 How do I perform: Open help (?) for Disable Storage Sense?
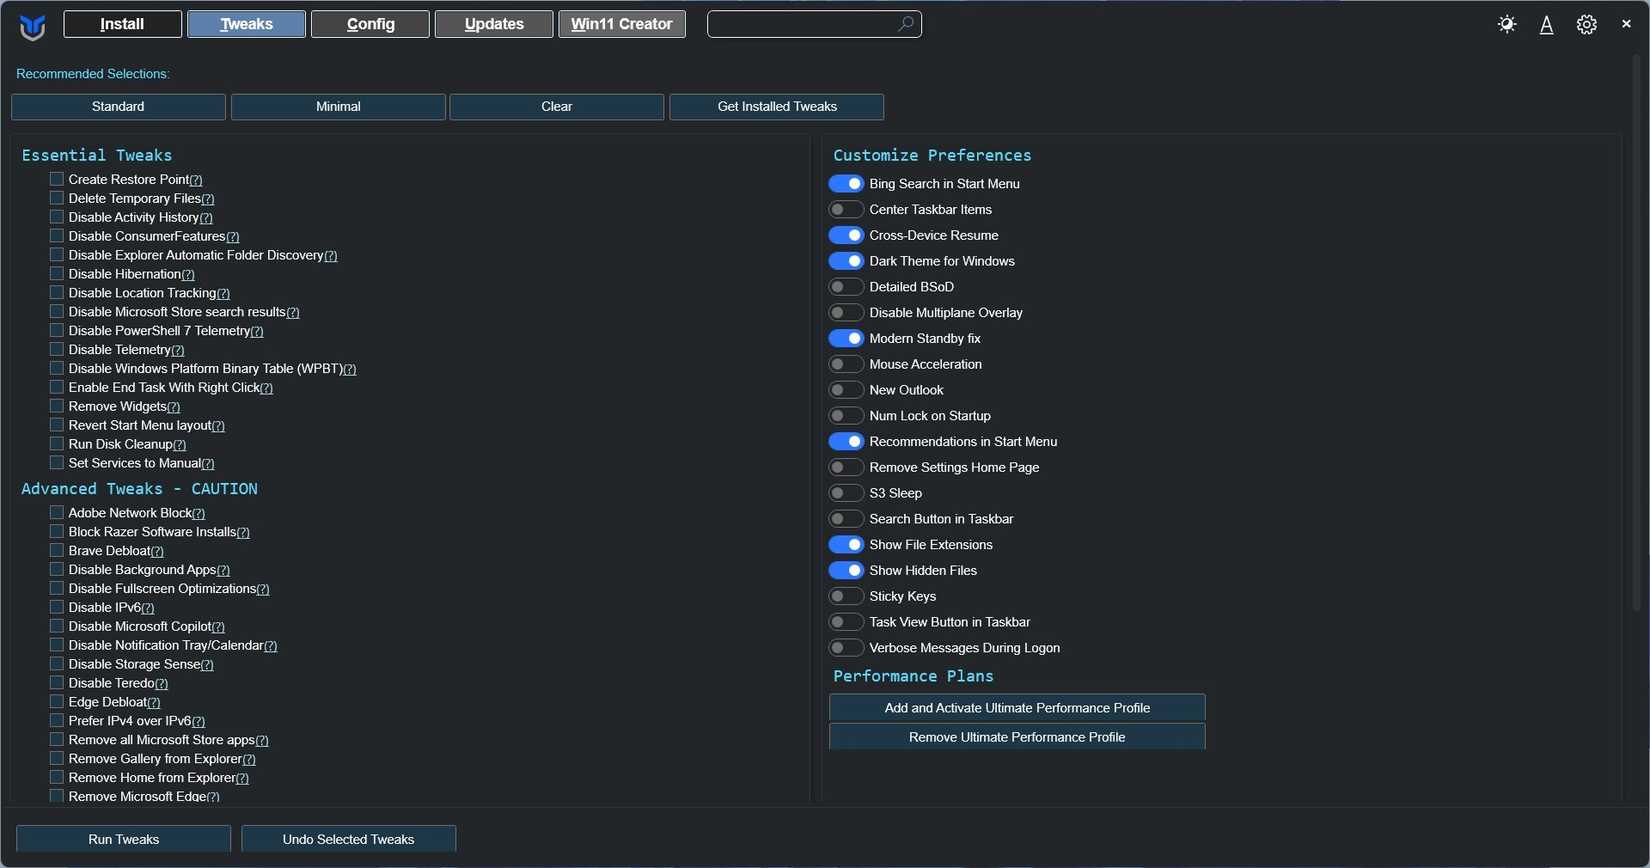tap(207, 665)
